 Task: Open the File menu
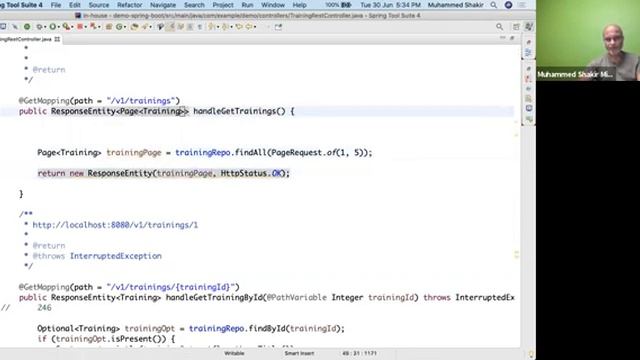click(56, 5)
